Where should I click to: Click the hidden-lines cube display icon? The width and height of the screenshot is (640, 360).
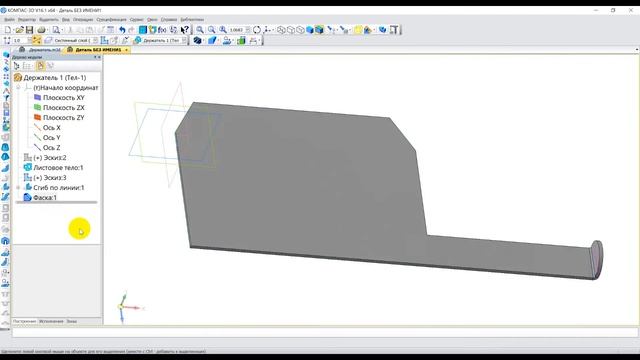(291, 30)
